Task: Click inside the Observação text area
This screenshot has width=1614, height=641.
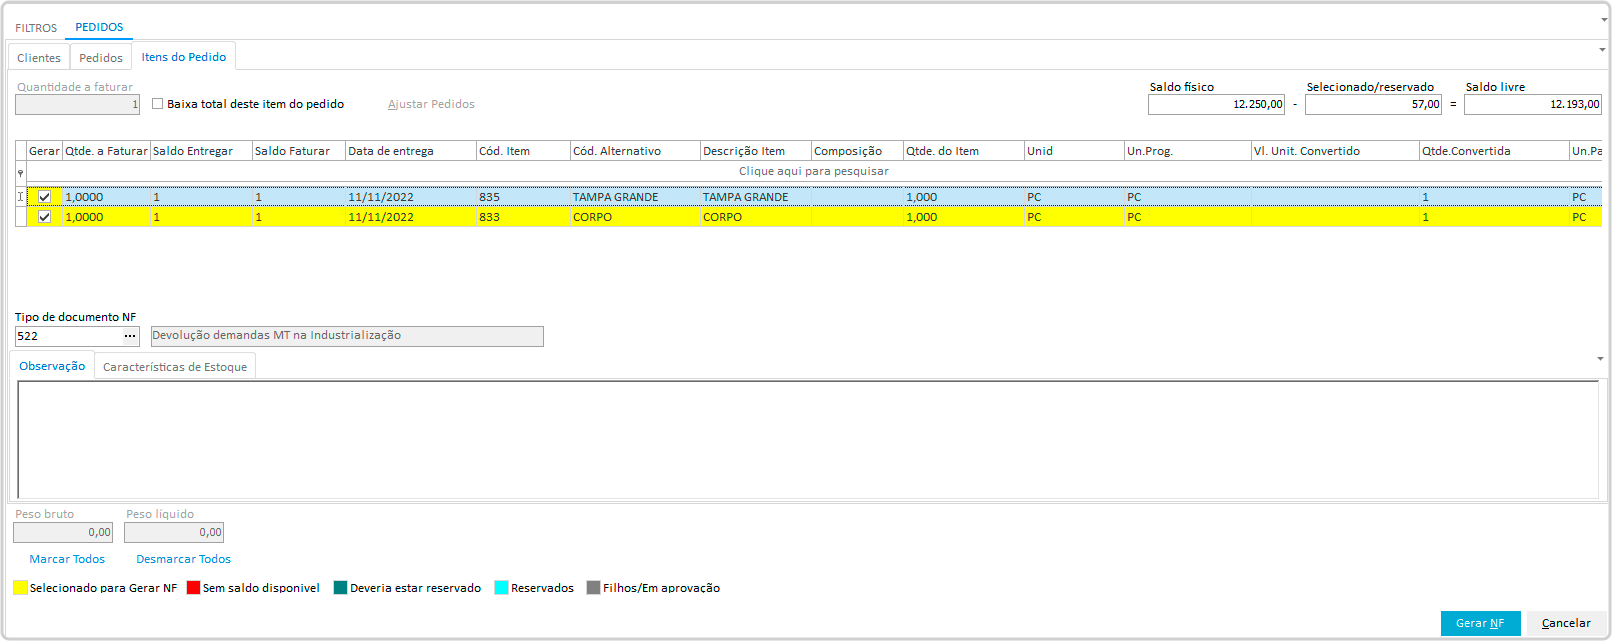Action: point(806,438)
